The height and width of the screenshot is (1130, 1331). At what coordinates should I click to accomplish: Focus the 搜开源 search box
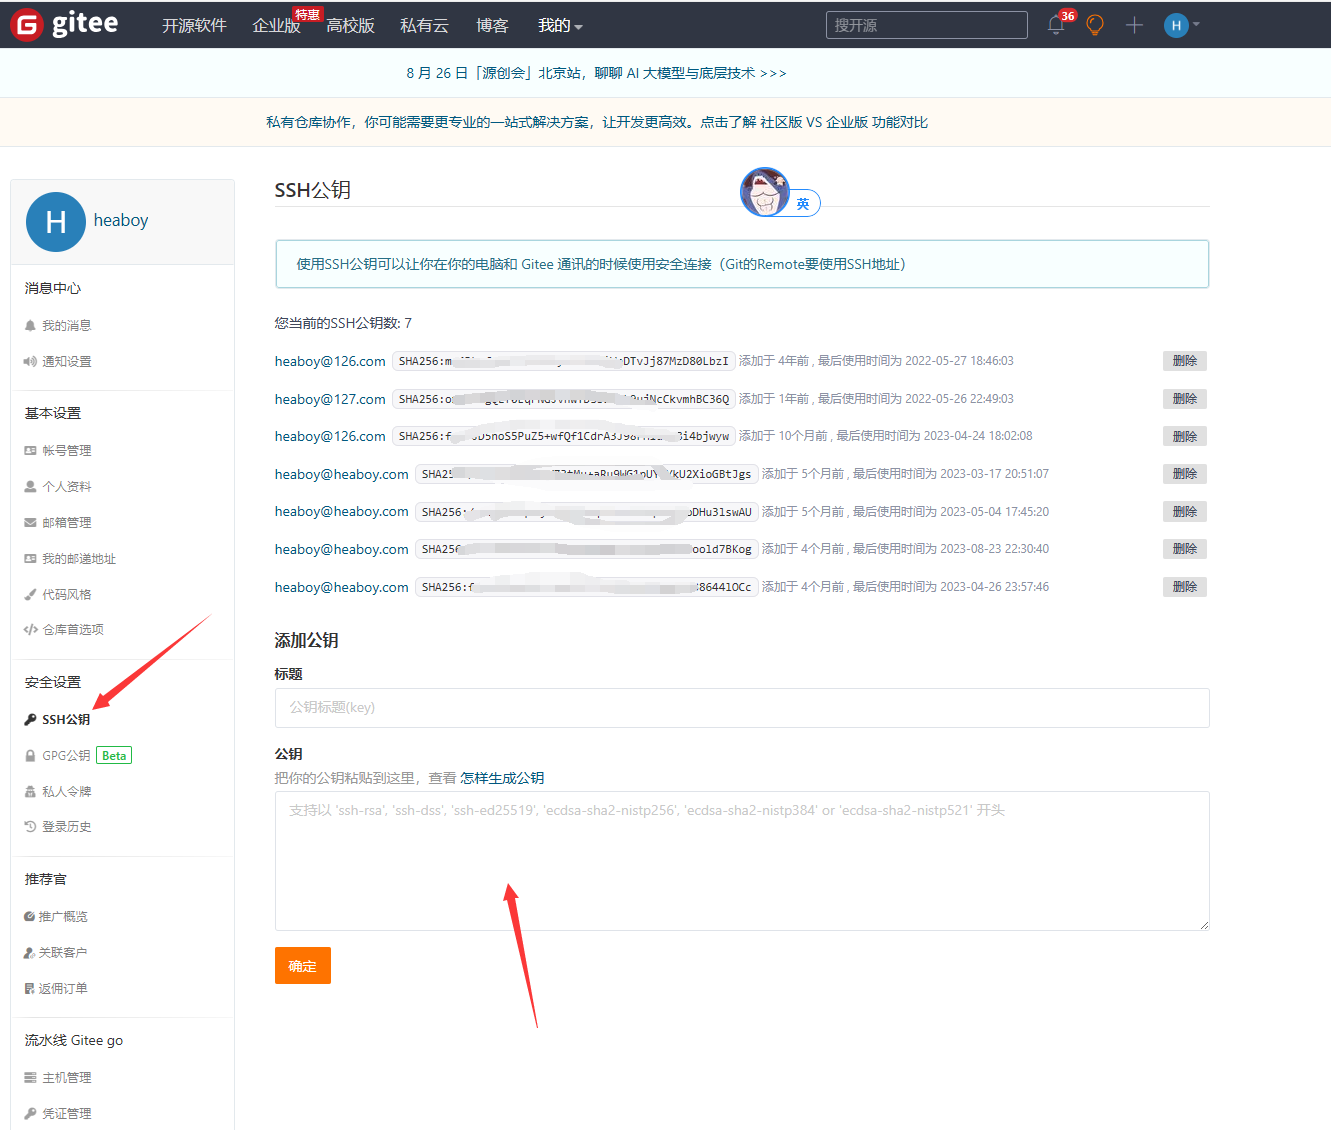(926, 25)
